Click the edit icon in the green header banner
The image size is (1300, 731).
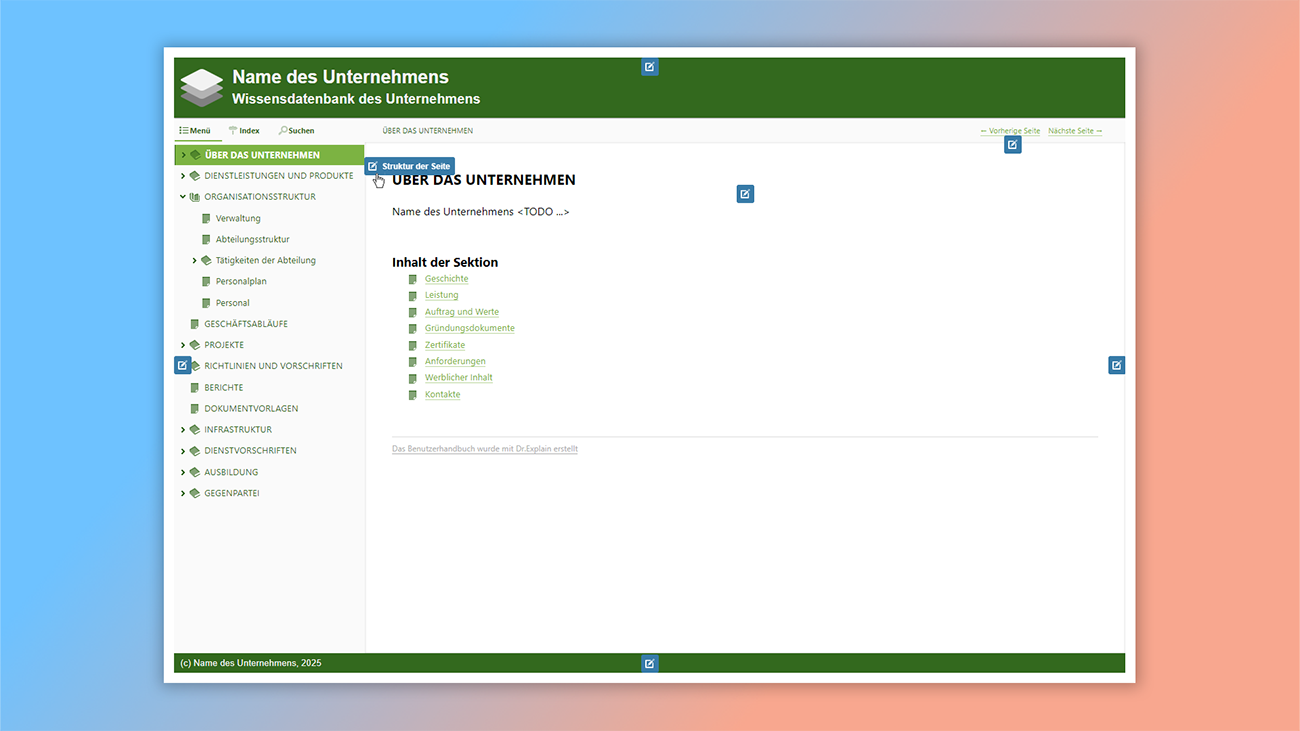[650, 67]
